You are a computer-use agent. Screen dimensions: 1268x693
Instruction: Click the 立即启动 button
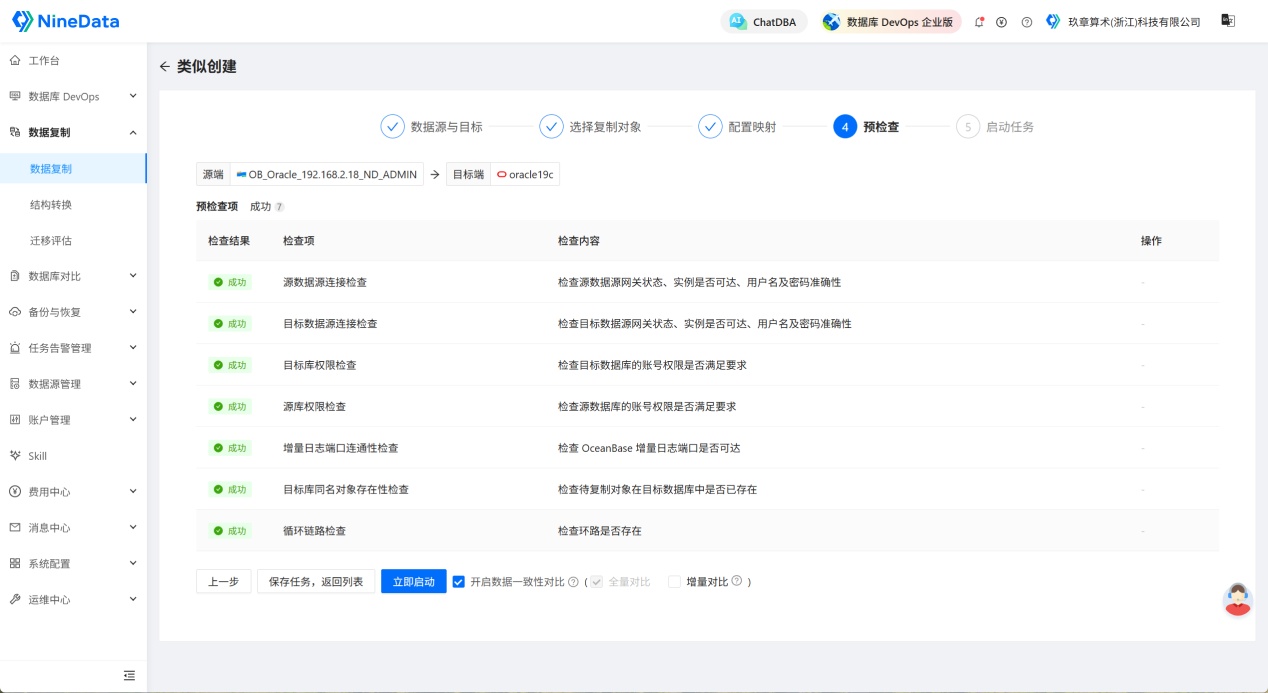(x=414, y=581)
